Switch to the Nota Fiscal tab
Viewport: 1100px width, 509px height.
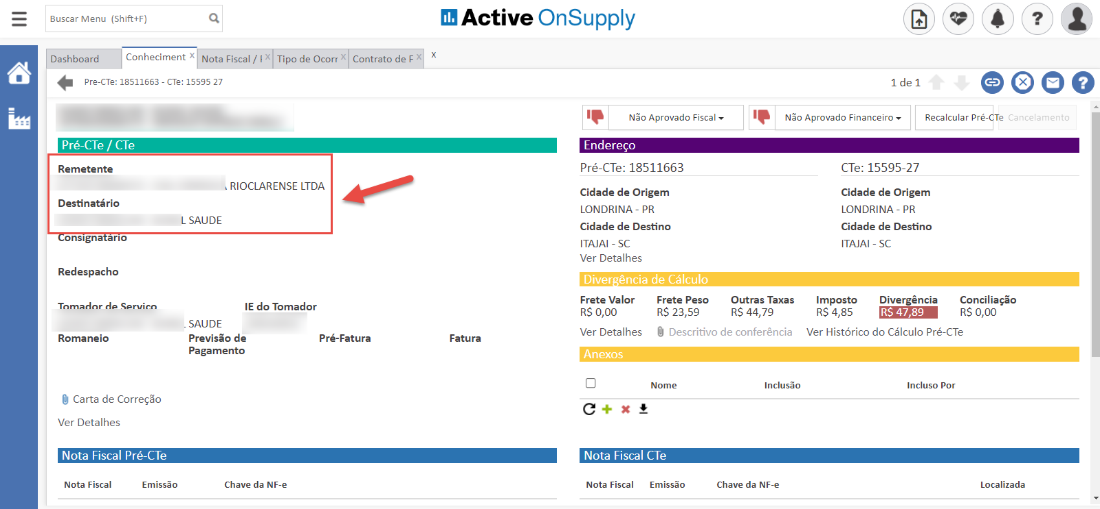(x=232, y=59)
